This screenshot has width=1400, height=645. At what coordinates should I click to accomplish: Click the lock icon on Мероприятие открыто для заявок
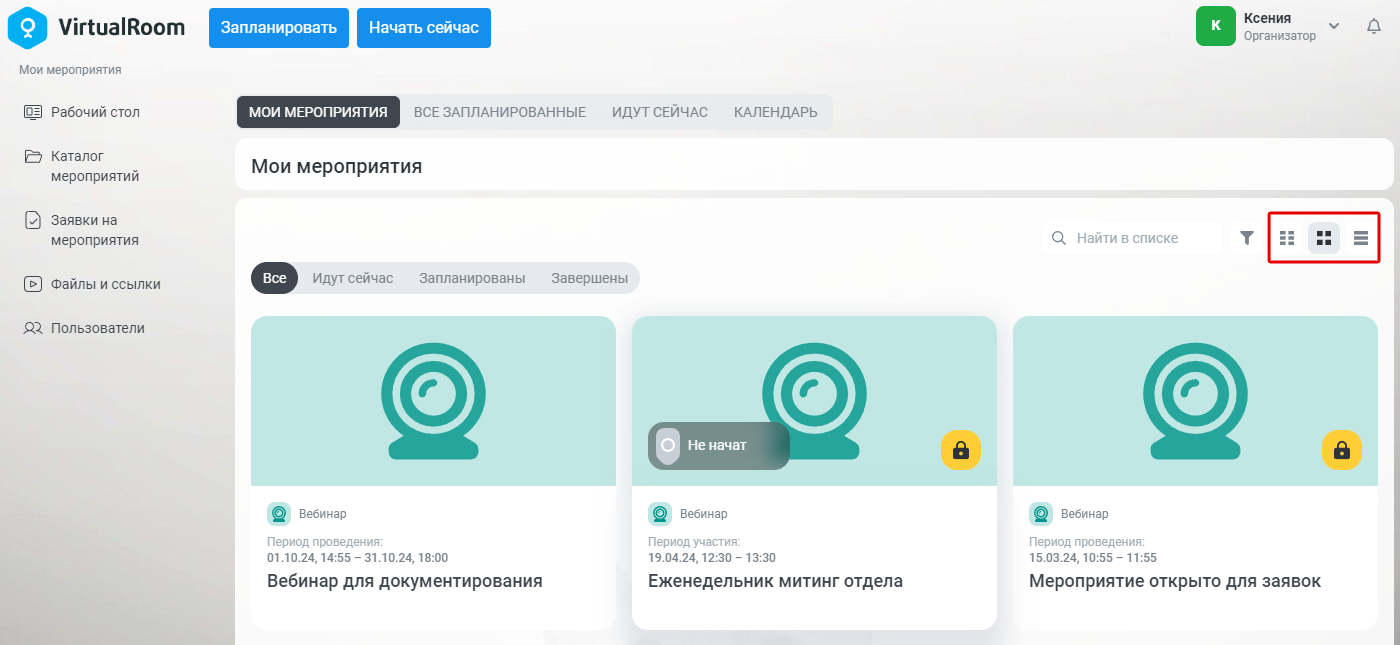coord(1342,449)
